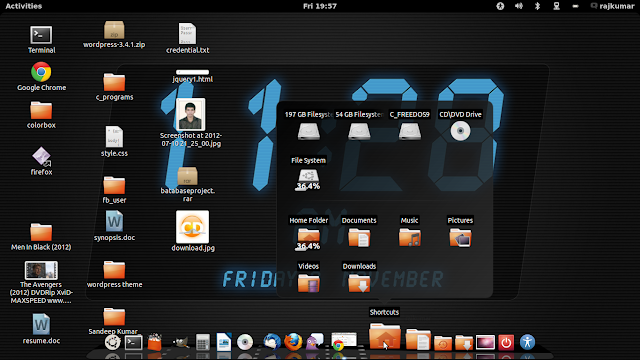Launch Firefox from the dock
The image size is (640, 360).
click(293, 342)
